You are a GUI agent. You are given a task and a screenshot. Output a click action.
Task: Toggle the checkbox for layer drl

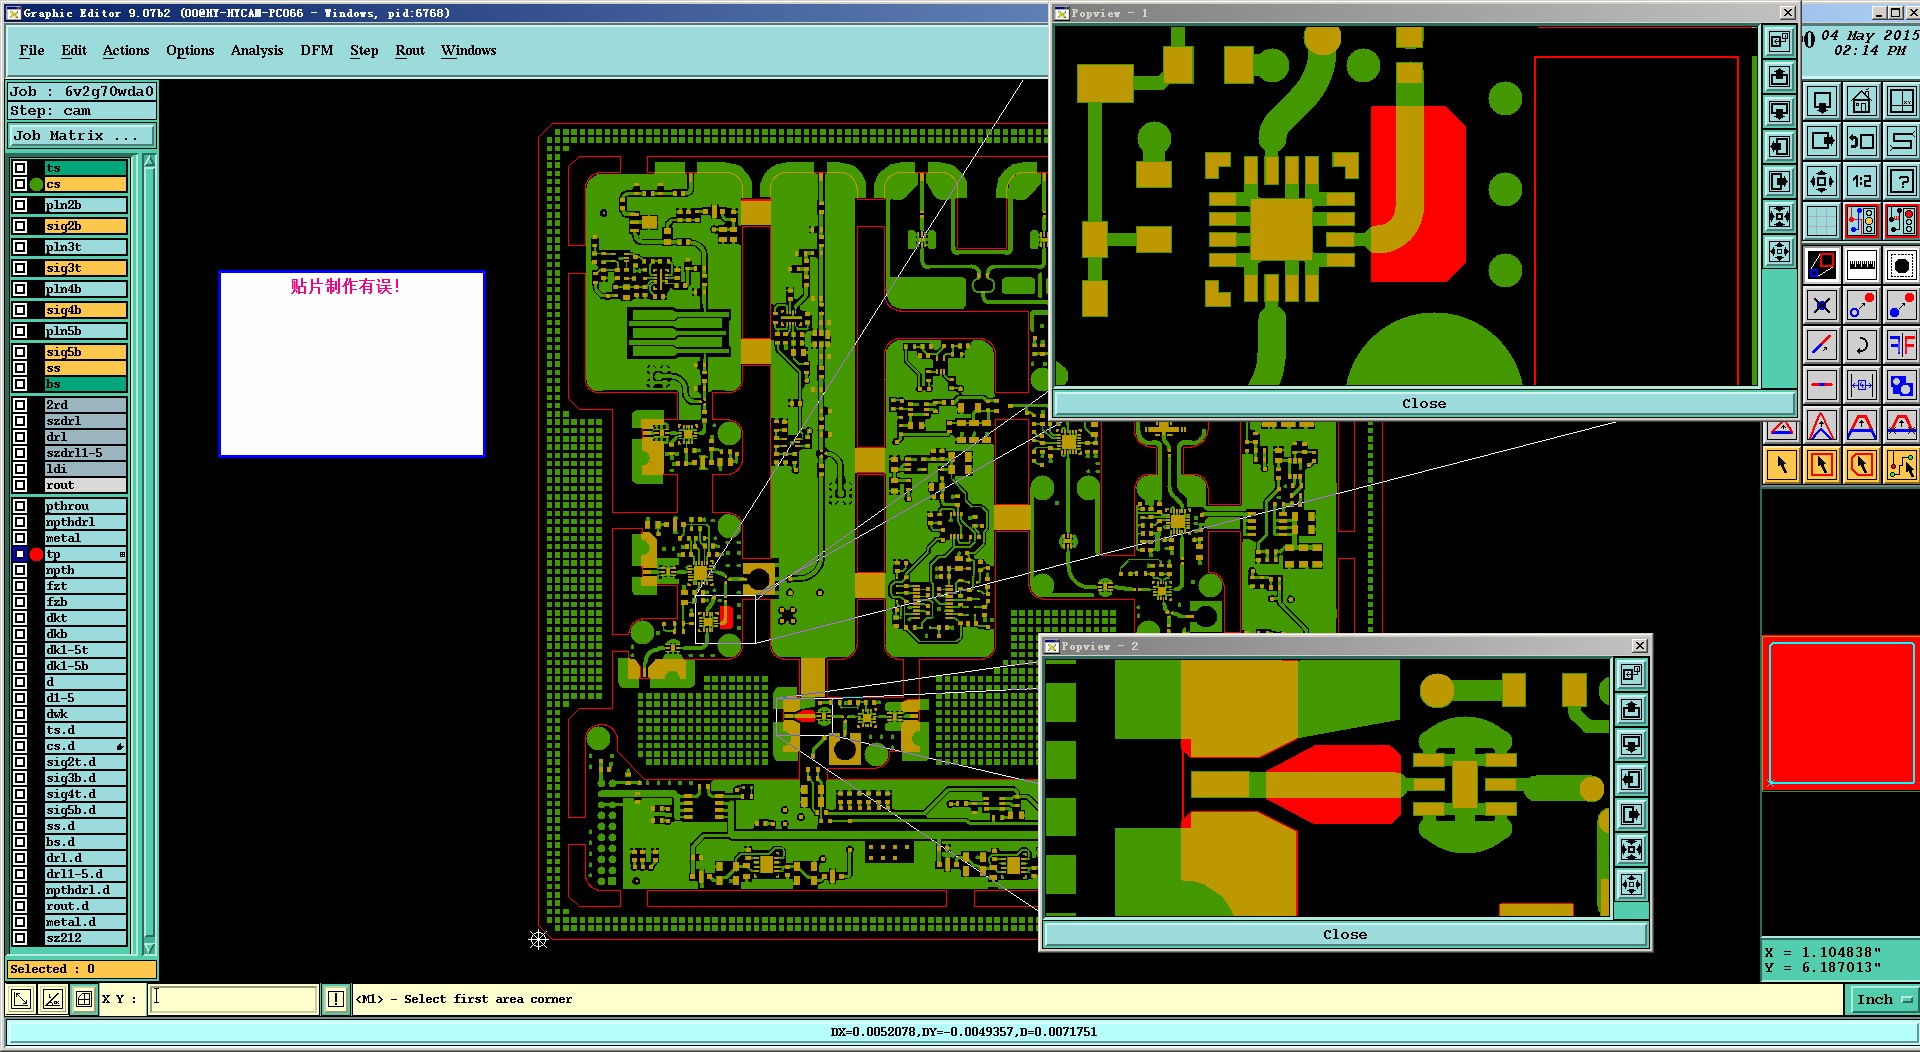(20, 437)
